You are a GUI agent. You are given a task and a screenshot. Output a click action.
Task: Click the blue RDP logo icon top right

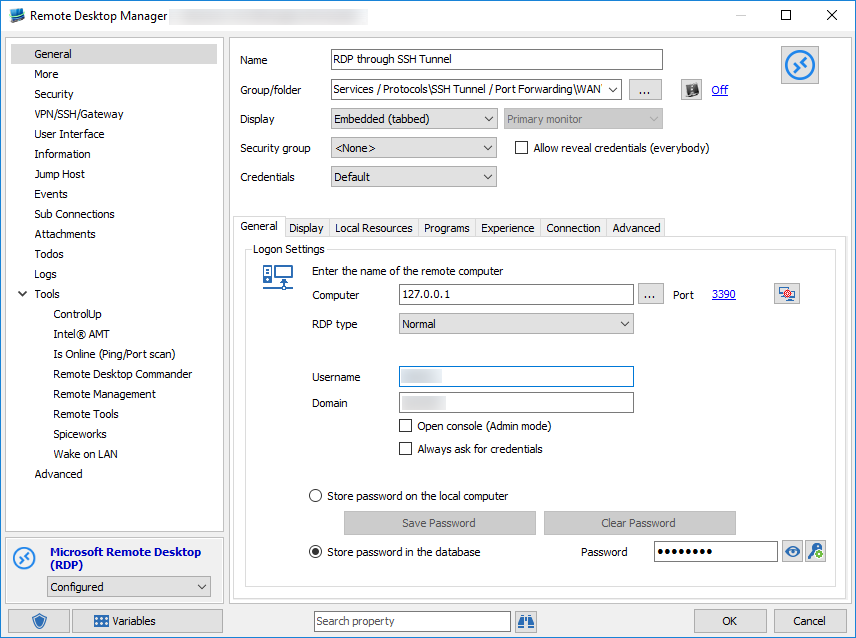[x=799, y=64]
